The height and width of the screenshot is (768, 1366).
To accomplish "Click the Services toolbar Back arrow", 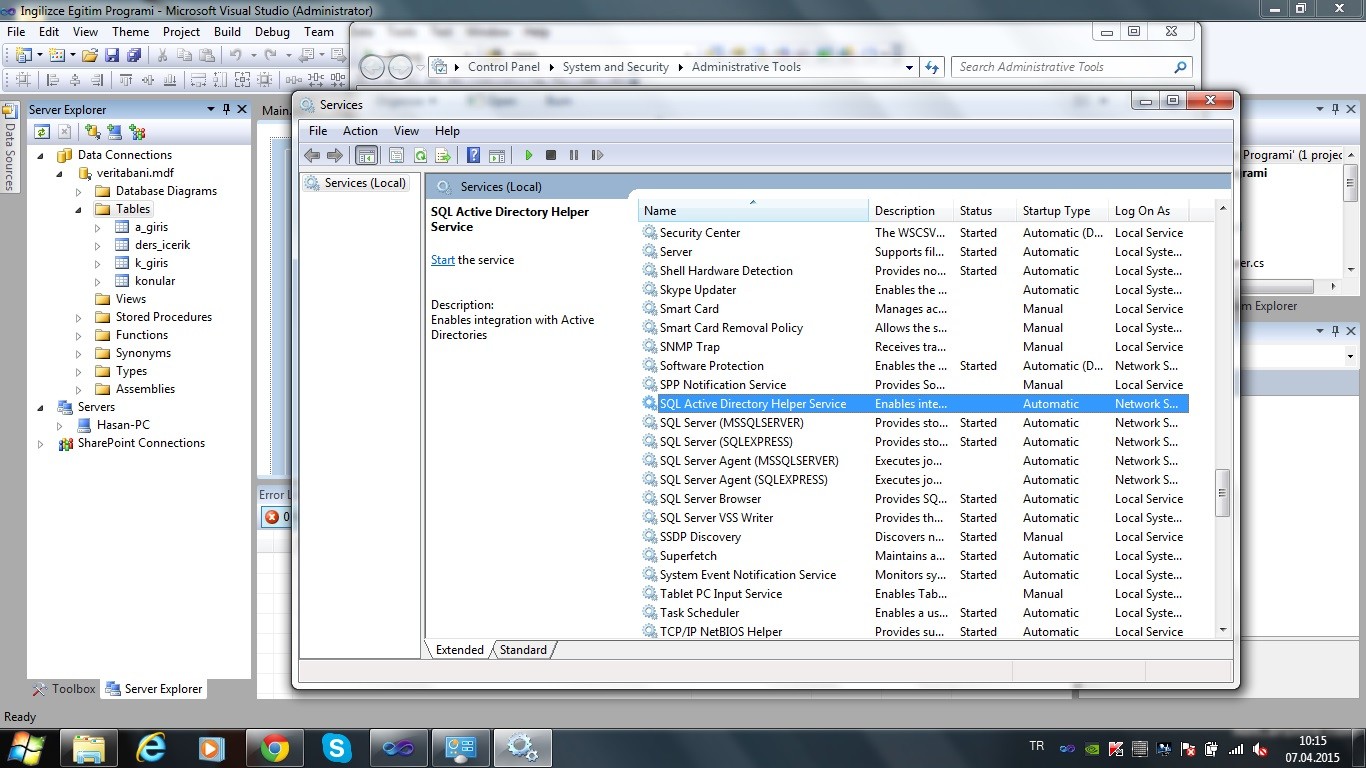I will (x=312, y=155).
